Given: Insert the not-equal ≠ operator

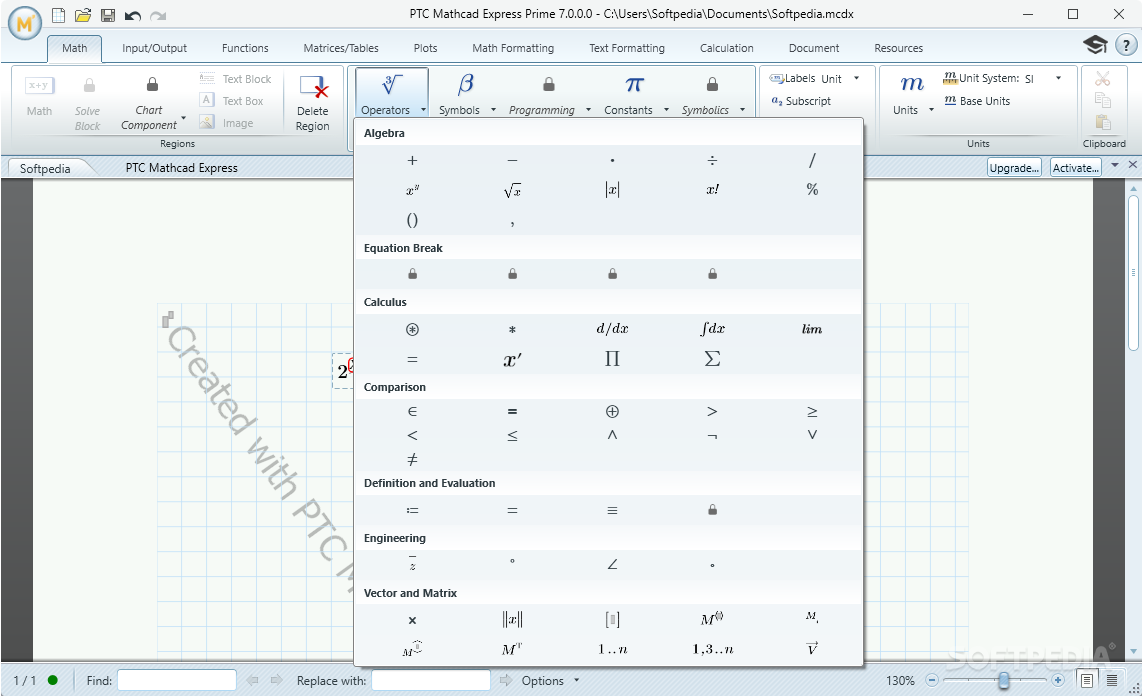Looking at the screenshot, I should tap(413, 459).
